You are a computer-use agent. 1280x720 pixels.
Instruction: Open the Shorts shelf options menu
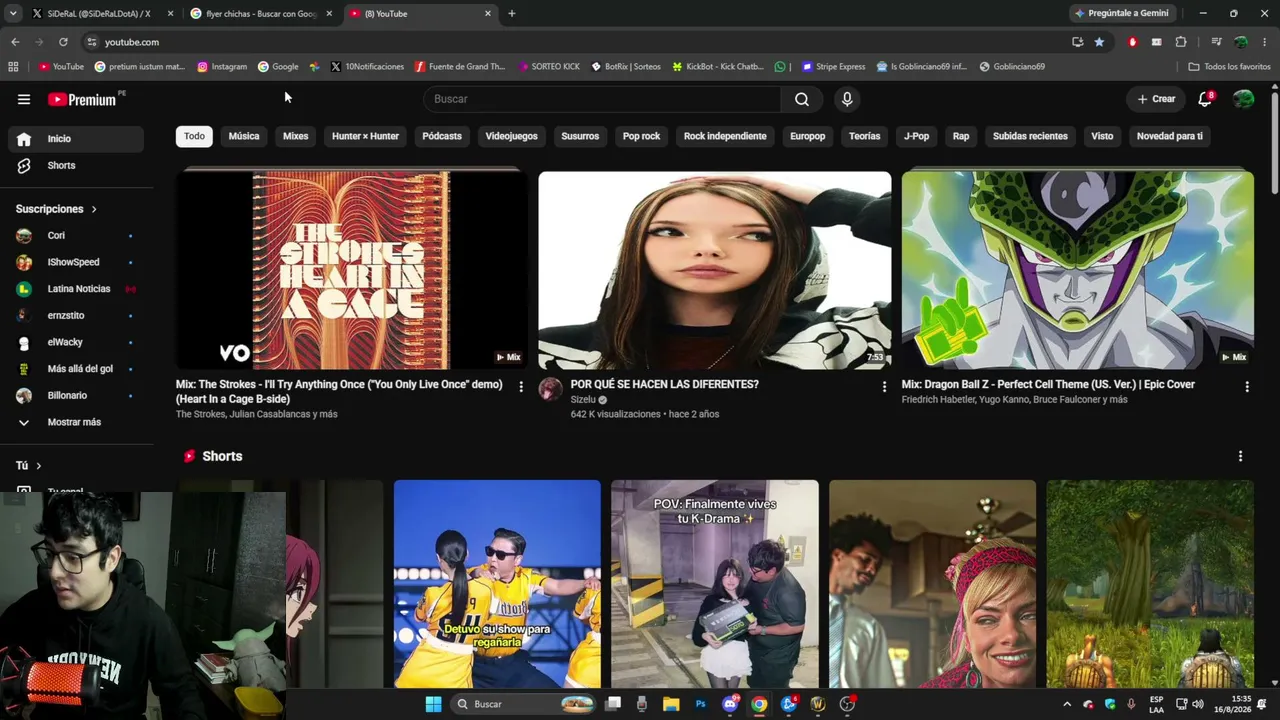[1241, 456]
